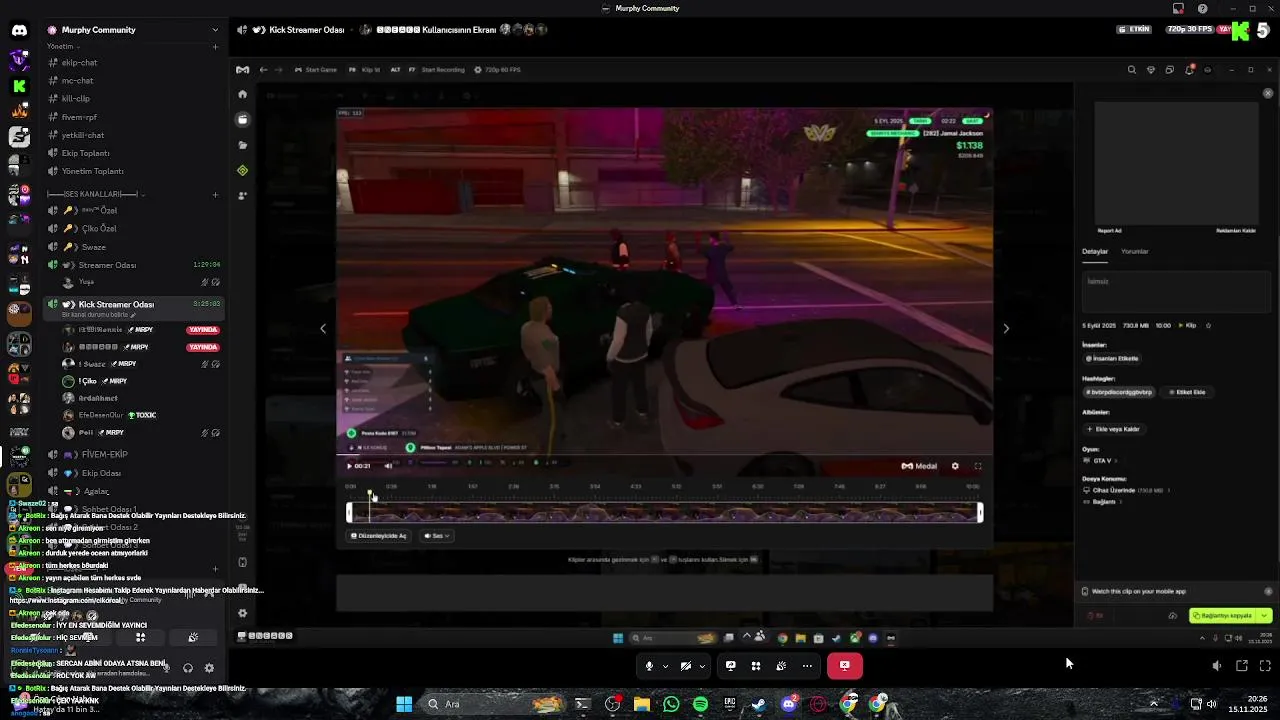Click Windows Start button
Screen dimensions: 1280x720
404,704
